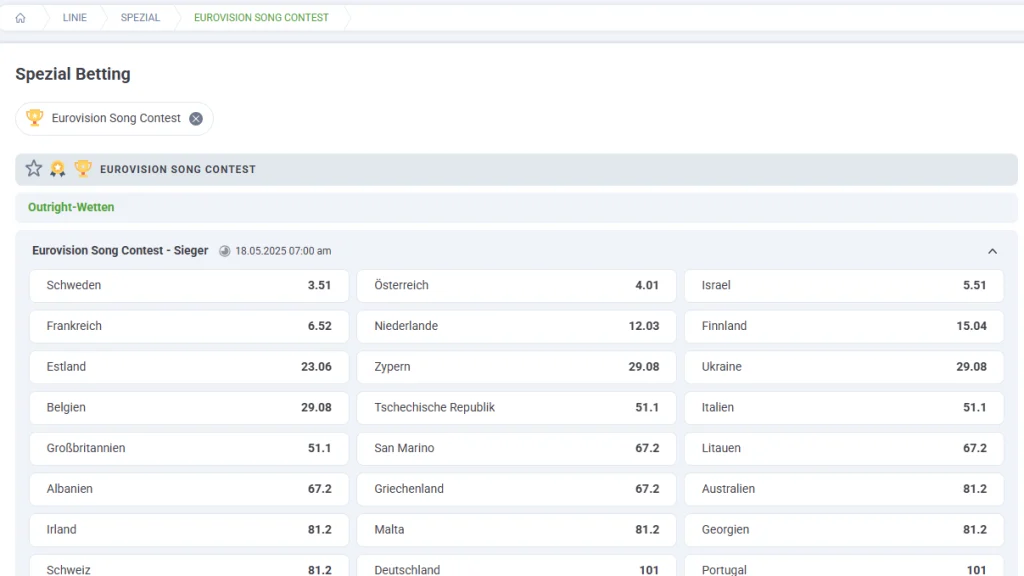Click the home icon in breadcrumb
The height and width of the screenshot is (576, 1024).
coord(20,18)
